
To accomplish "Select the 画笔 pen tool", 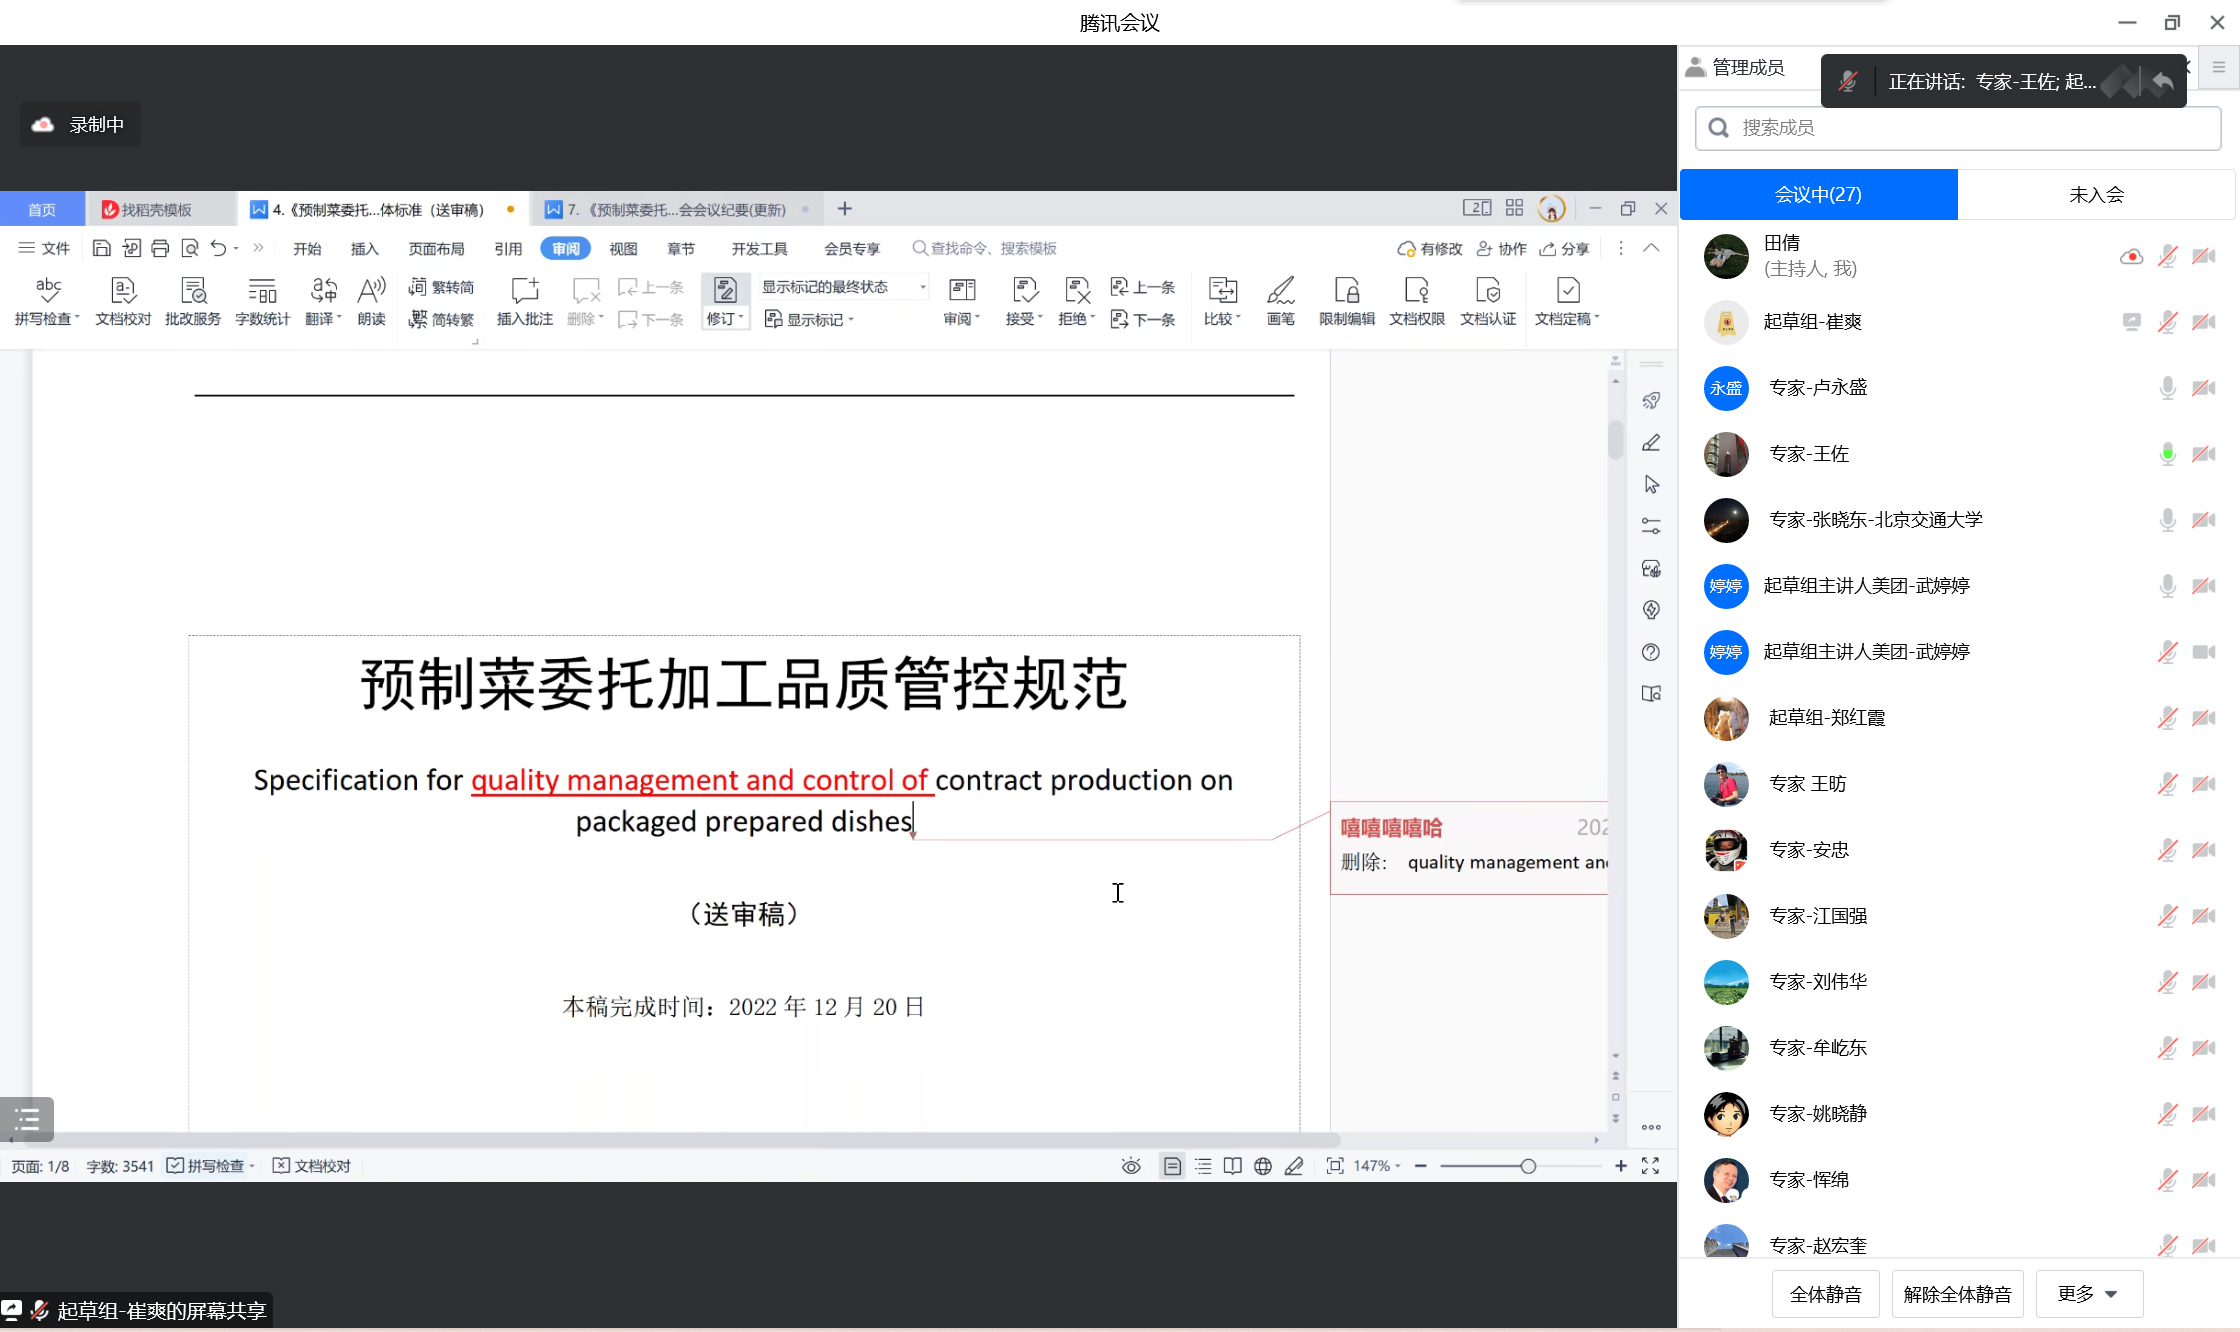I will coord(1280,291).
